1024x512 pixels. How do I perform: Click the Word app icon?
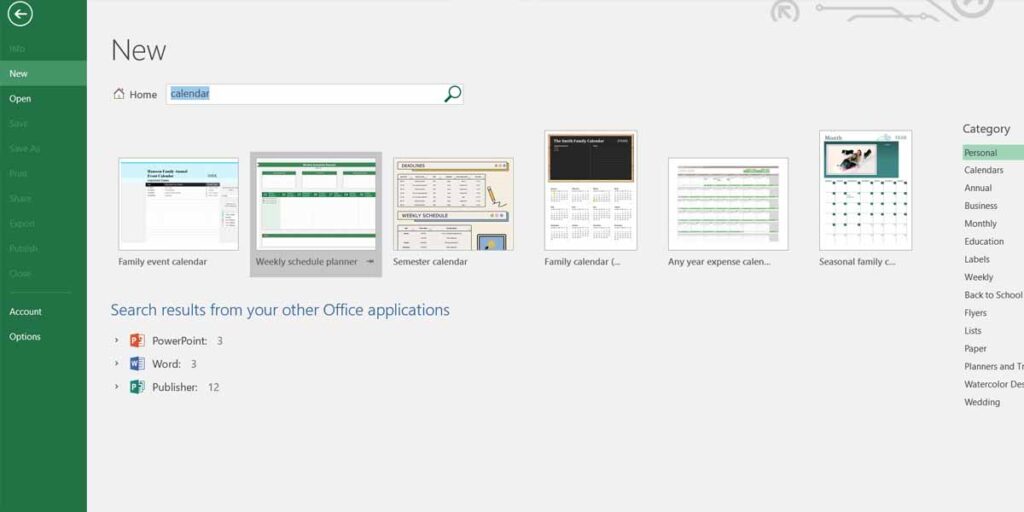coord(137,364)
